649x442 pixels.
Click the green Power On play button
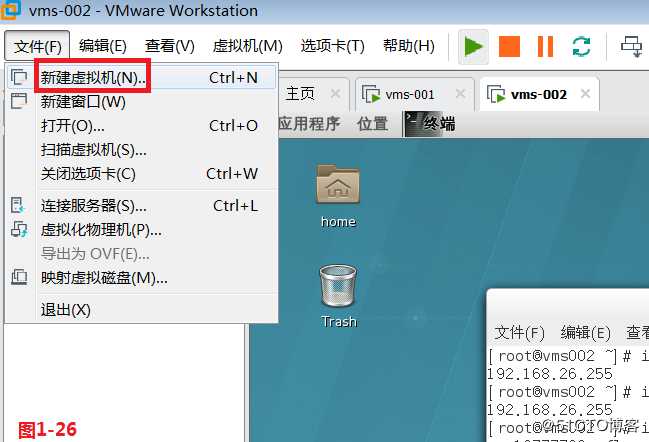coord(474,46)
